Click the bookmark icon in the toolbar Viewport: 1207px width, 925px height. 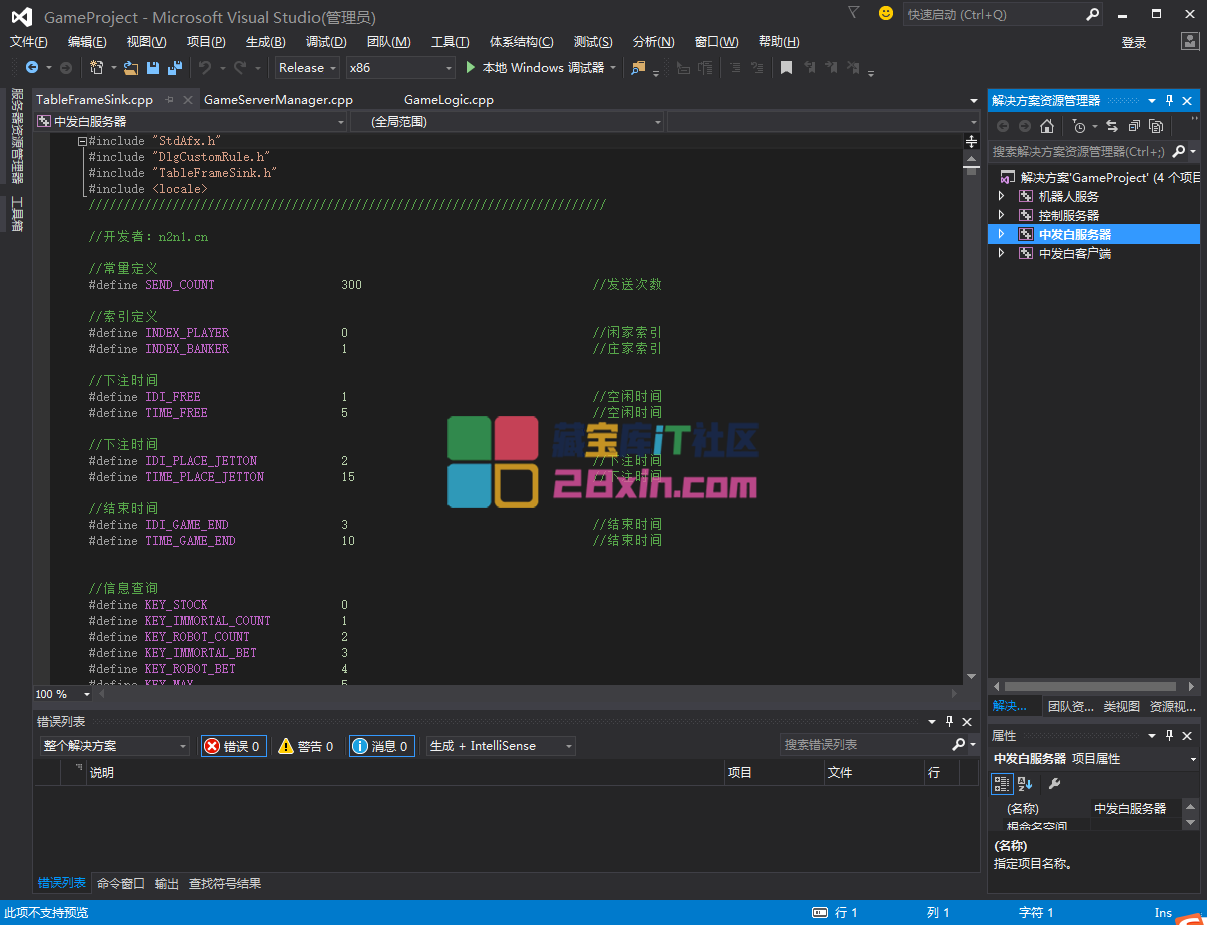[786, 68]
